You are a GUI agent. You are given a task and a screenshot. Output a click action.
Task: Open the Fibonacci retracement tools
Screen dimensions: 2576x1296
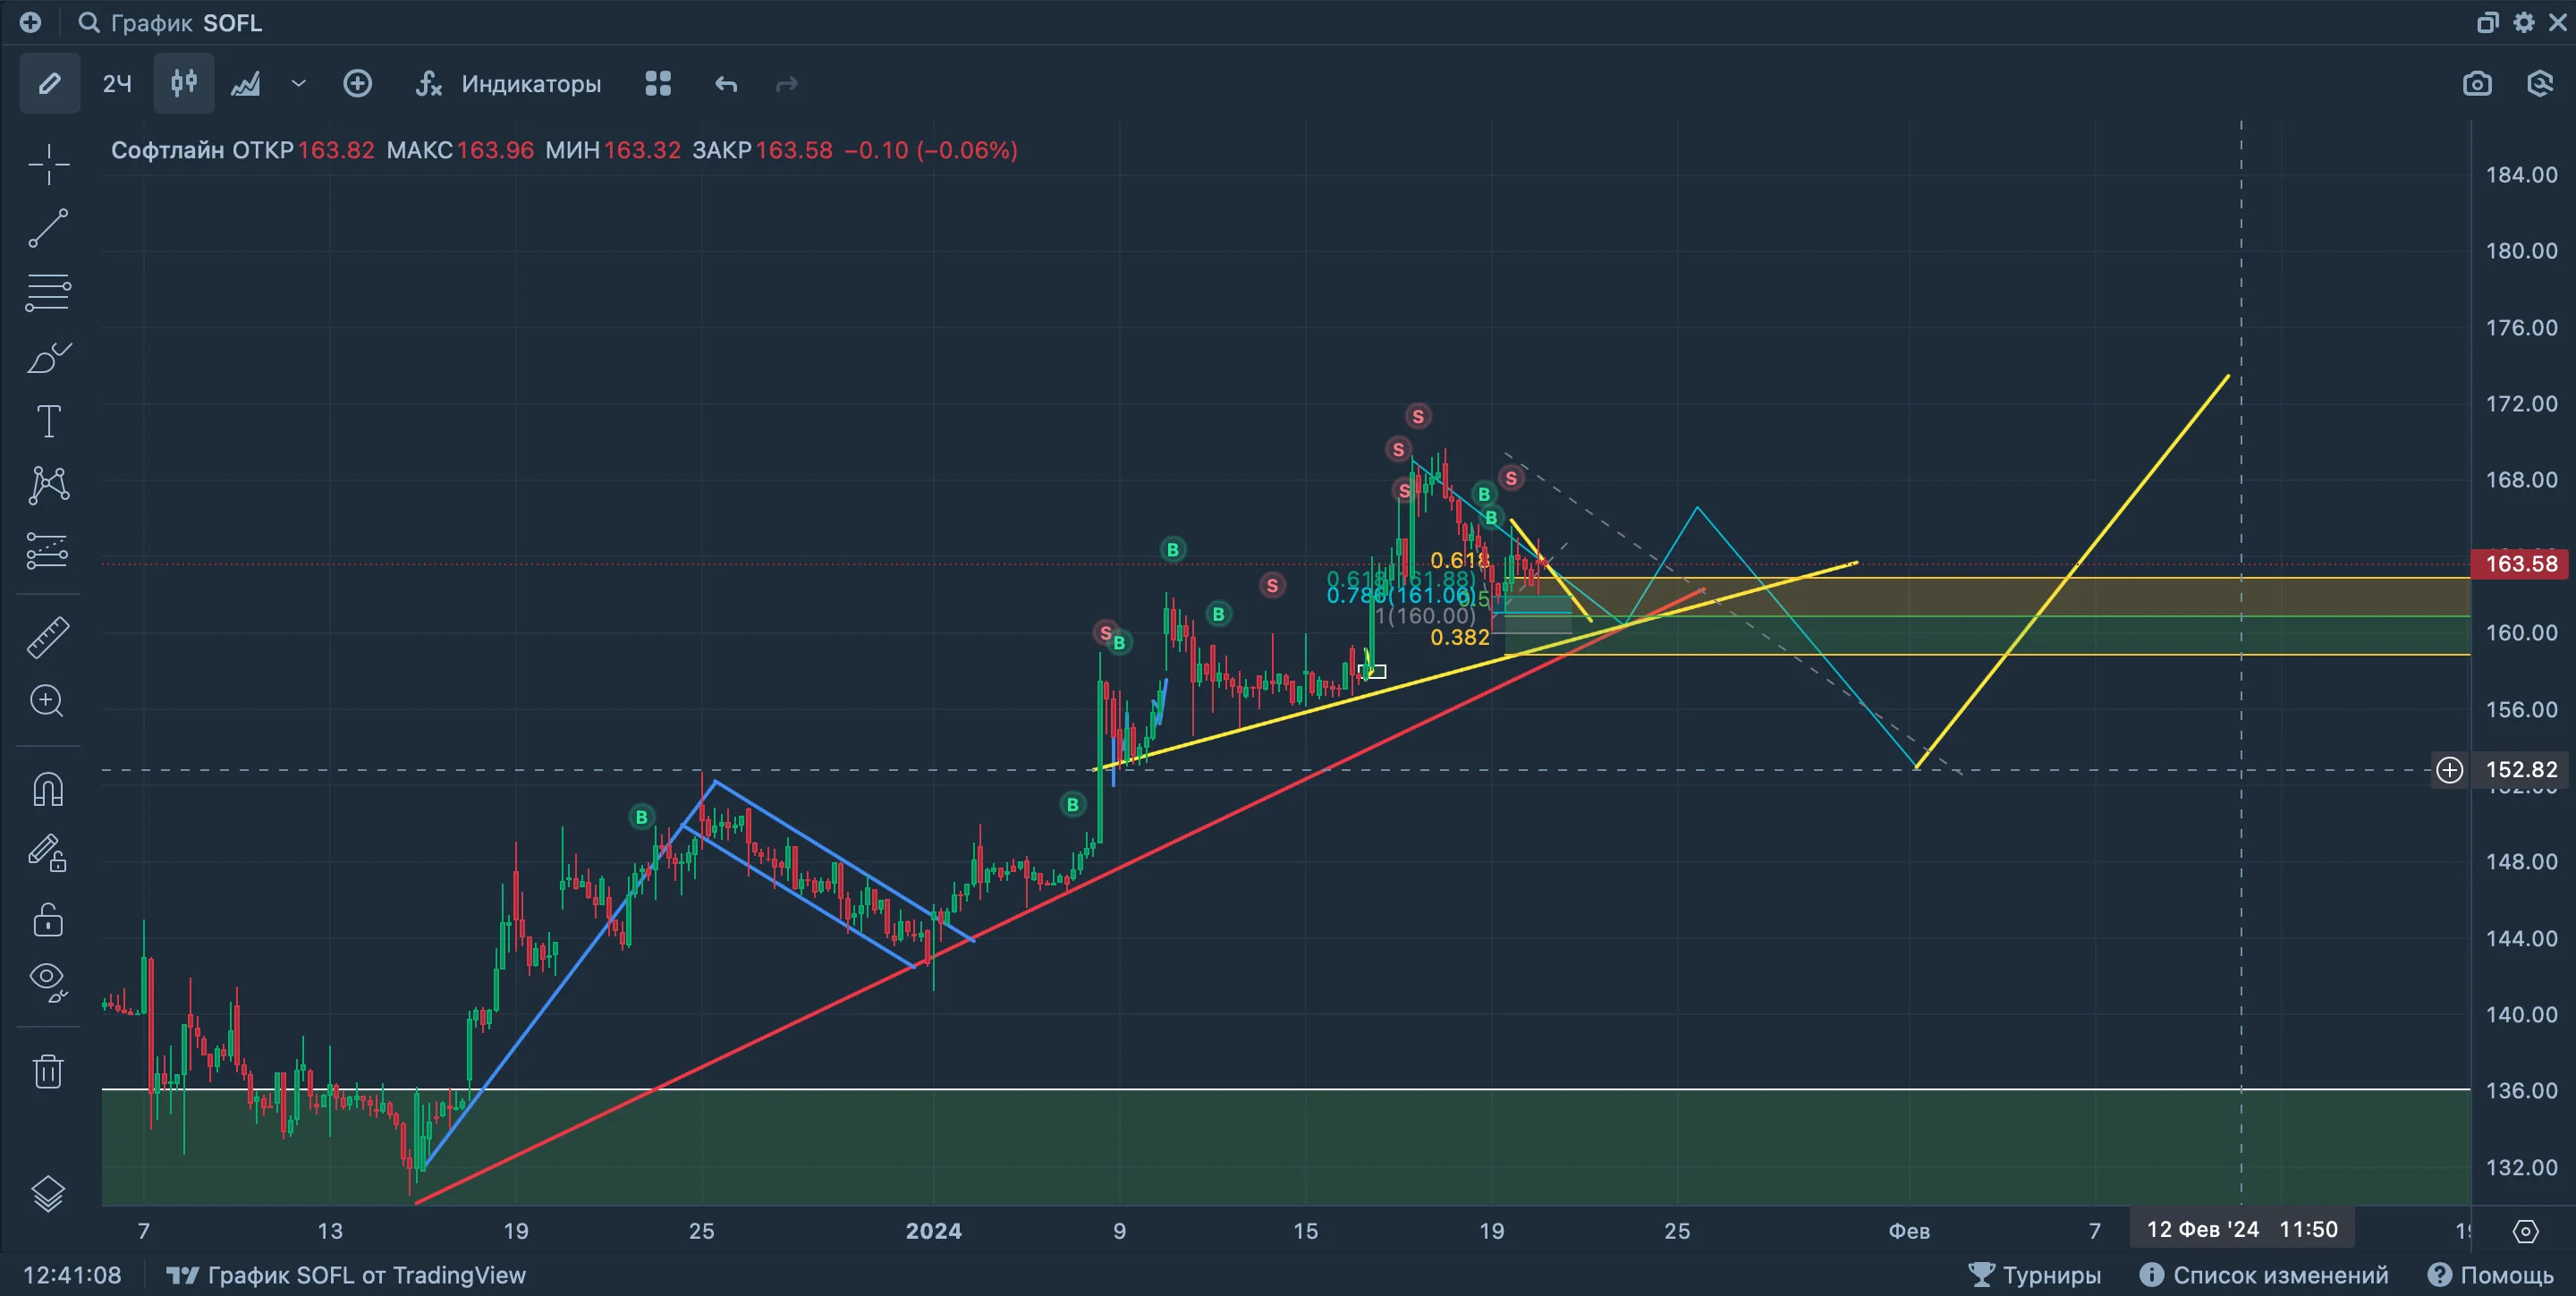click(x=48, y=293)
